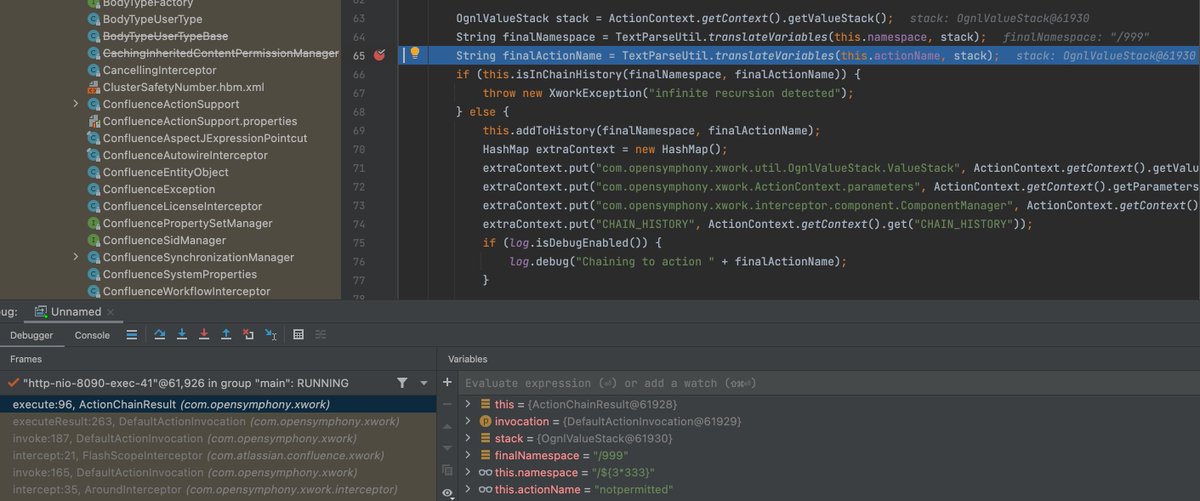Select the running http-nio-8090-exec-41 thread
The height and width of the screenshot is (501, 1200).
click(185, 383)
